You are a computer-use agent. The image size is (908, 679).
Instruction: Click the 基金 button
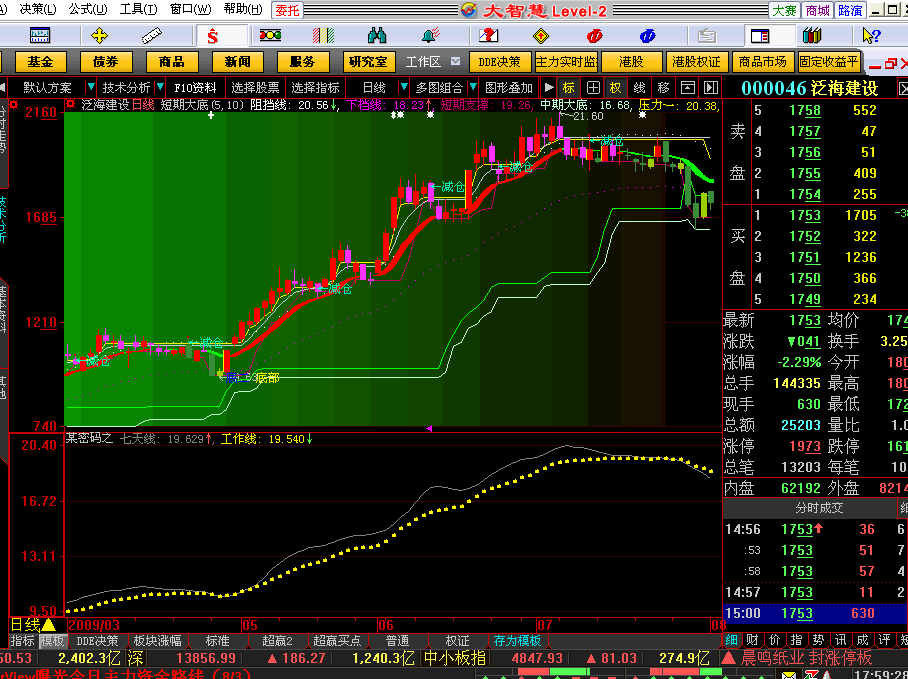(x=41, y=61)
